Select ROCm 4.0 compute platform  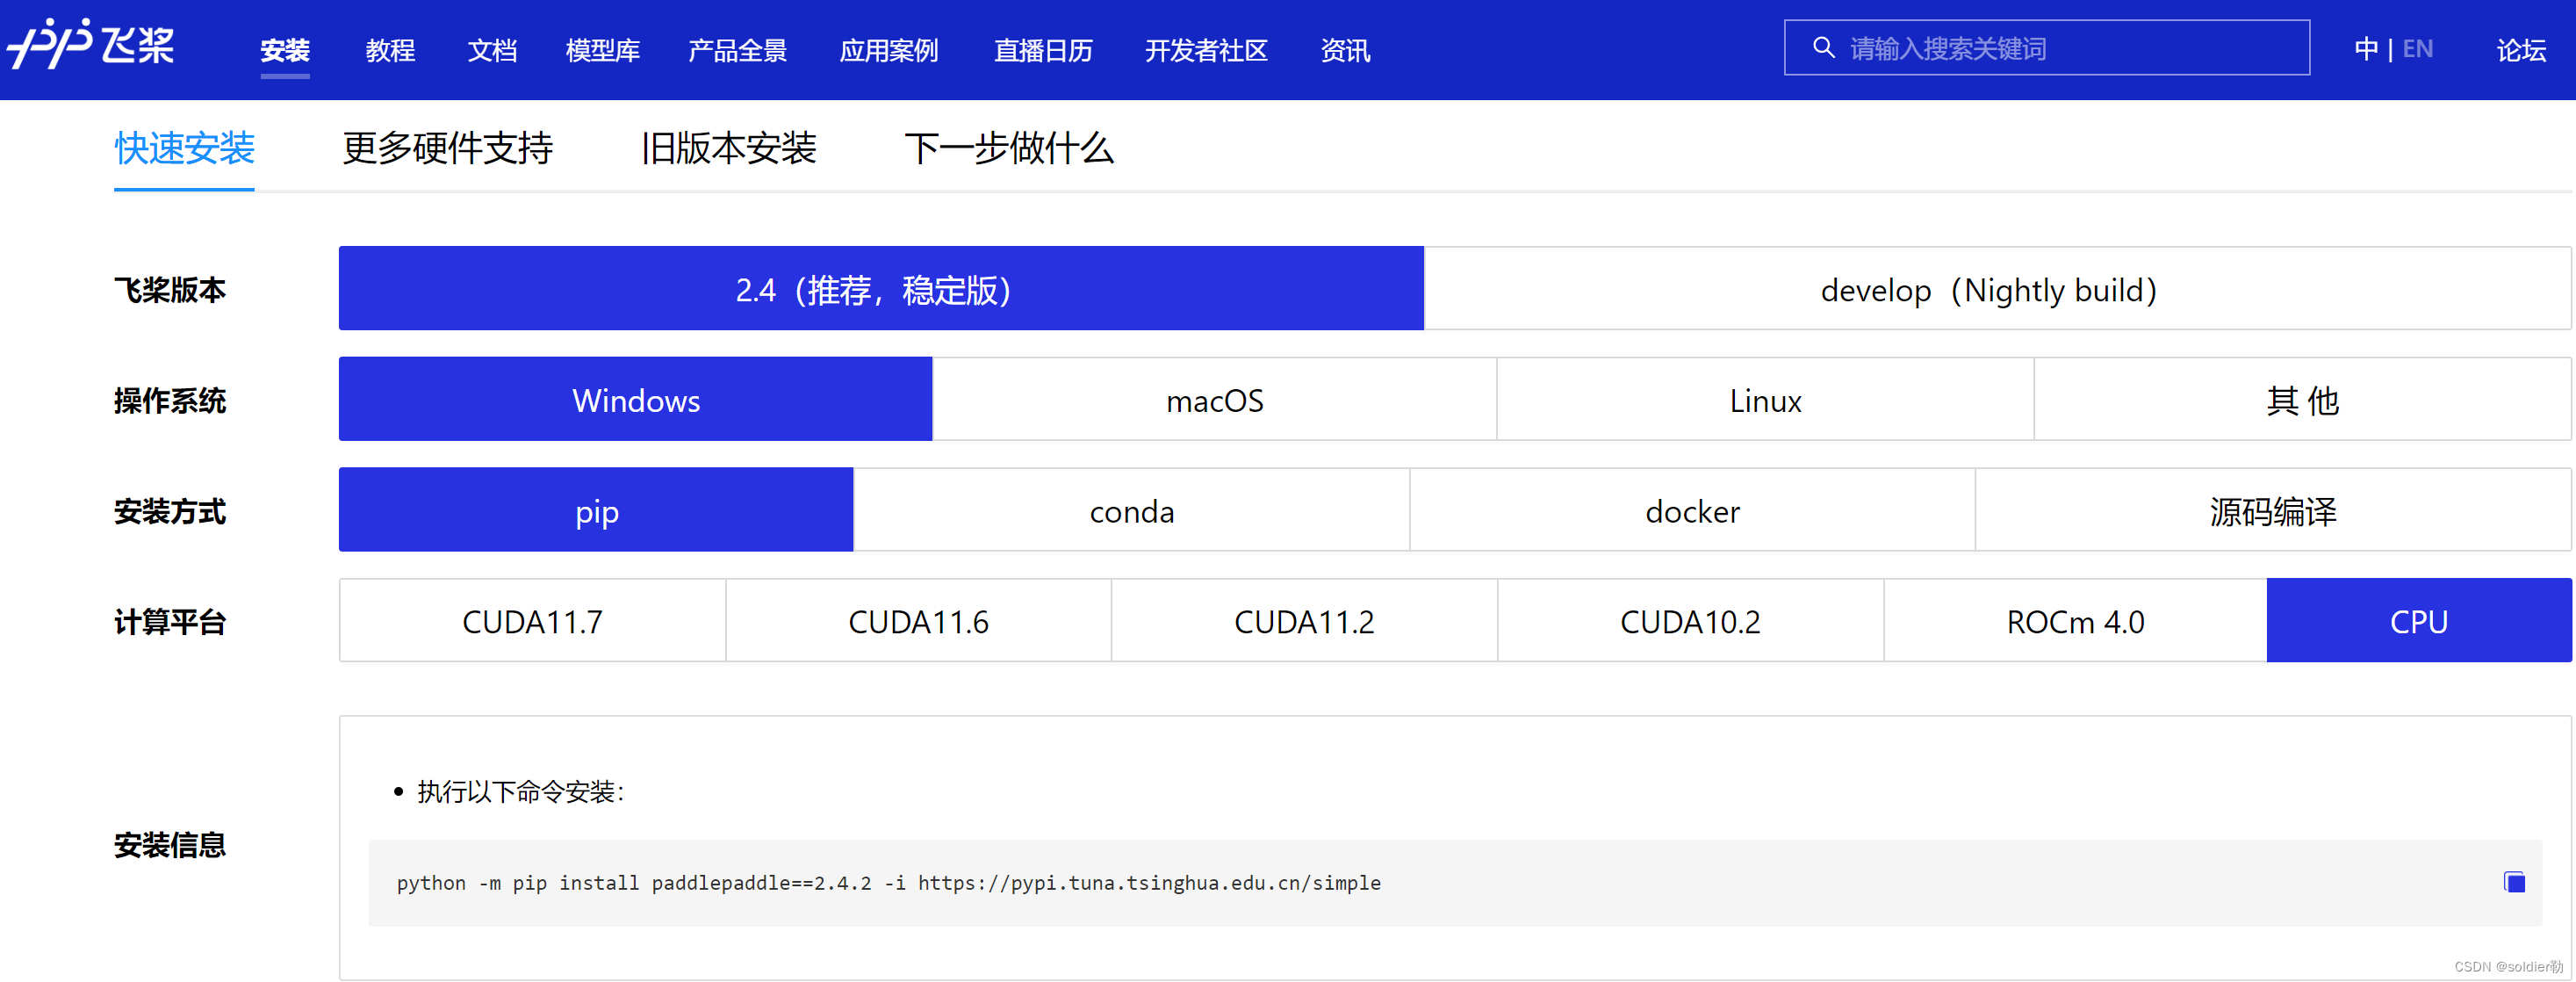point(2075,621)
